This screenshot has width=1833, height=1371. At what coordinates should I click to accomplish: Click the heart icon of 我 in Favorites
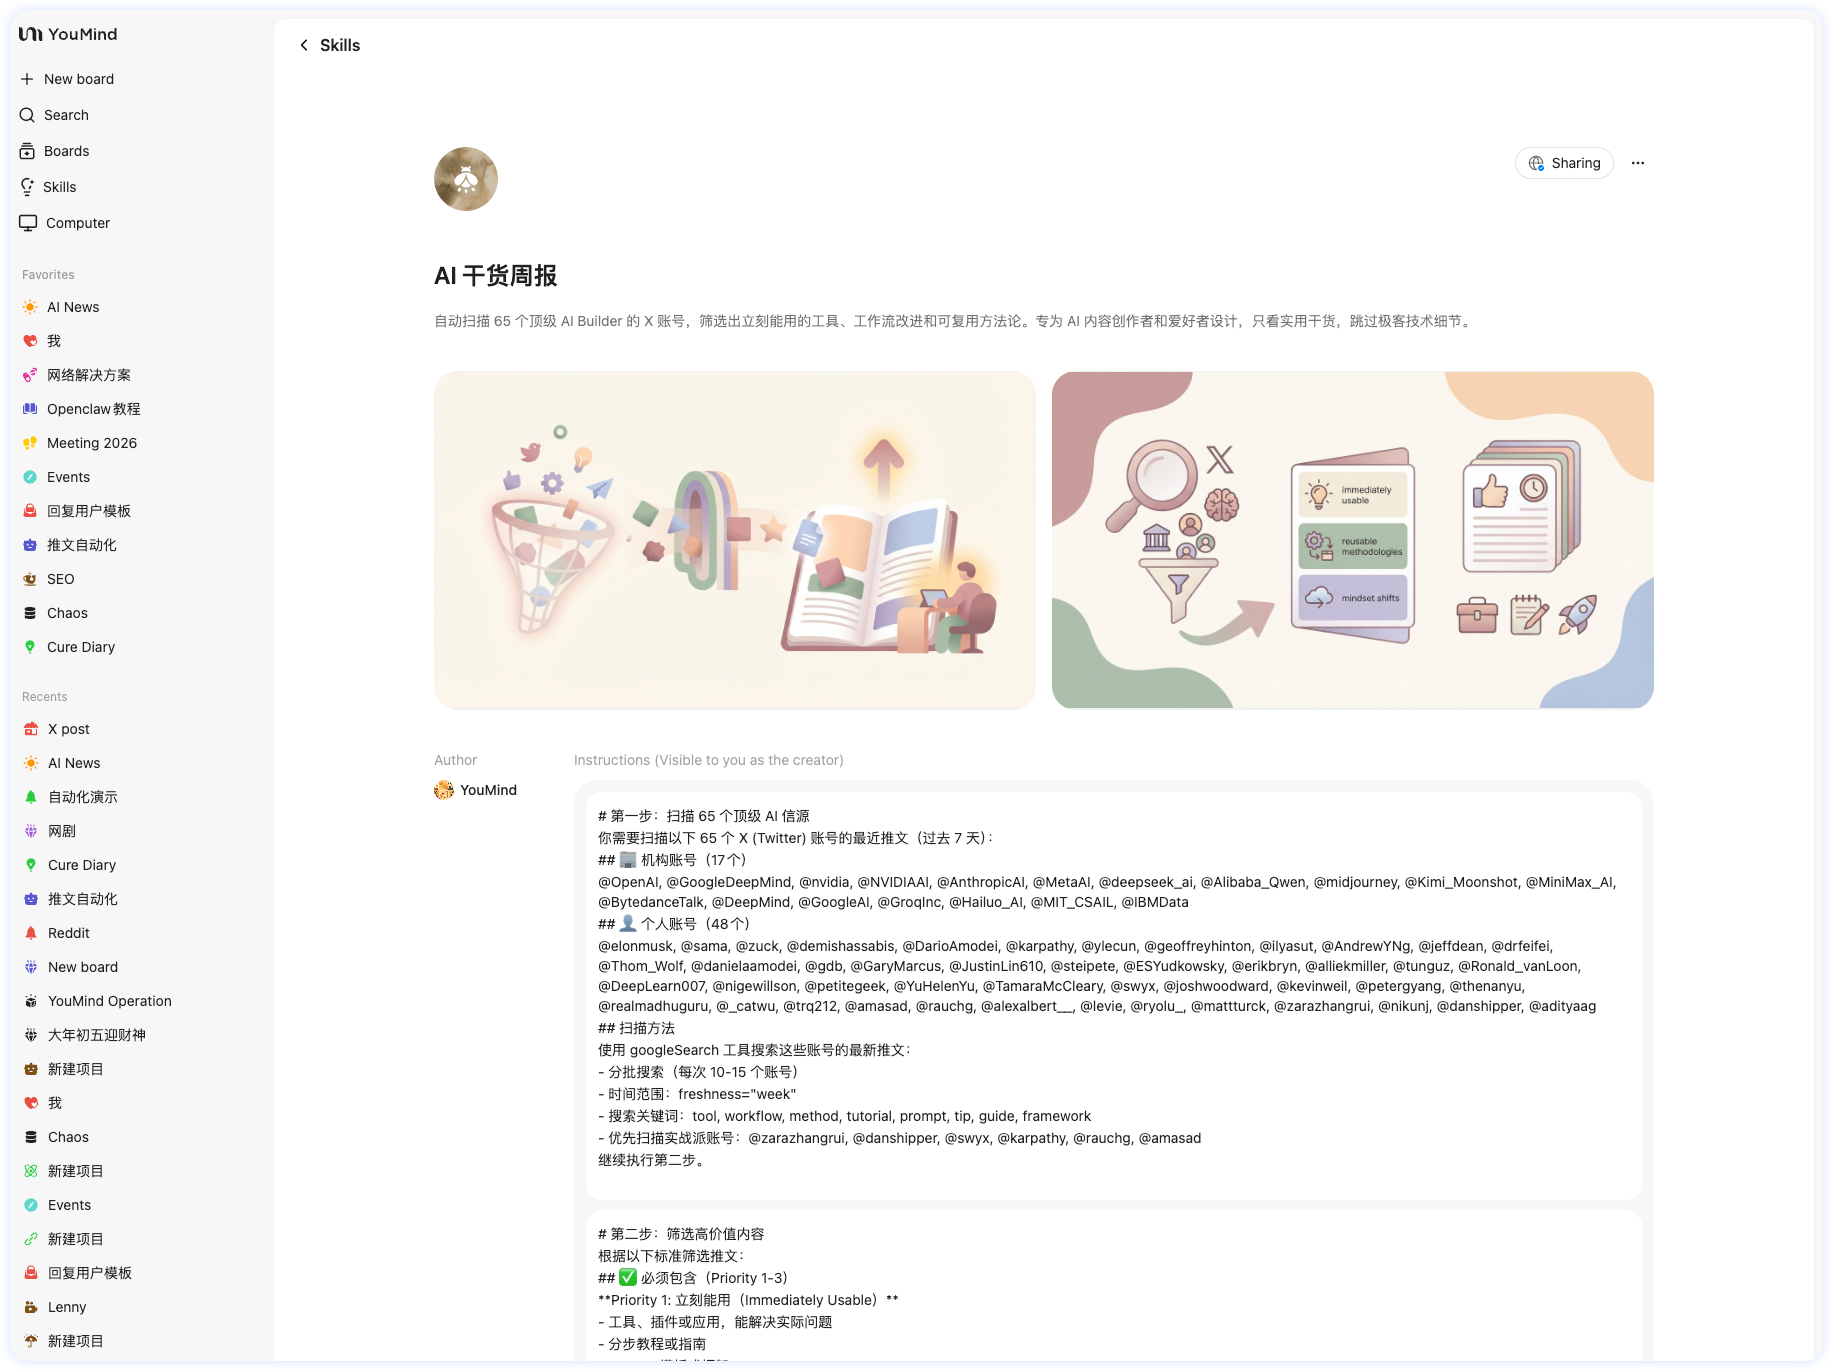click(30, 341)
